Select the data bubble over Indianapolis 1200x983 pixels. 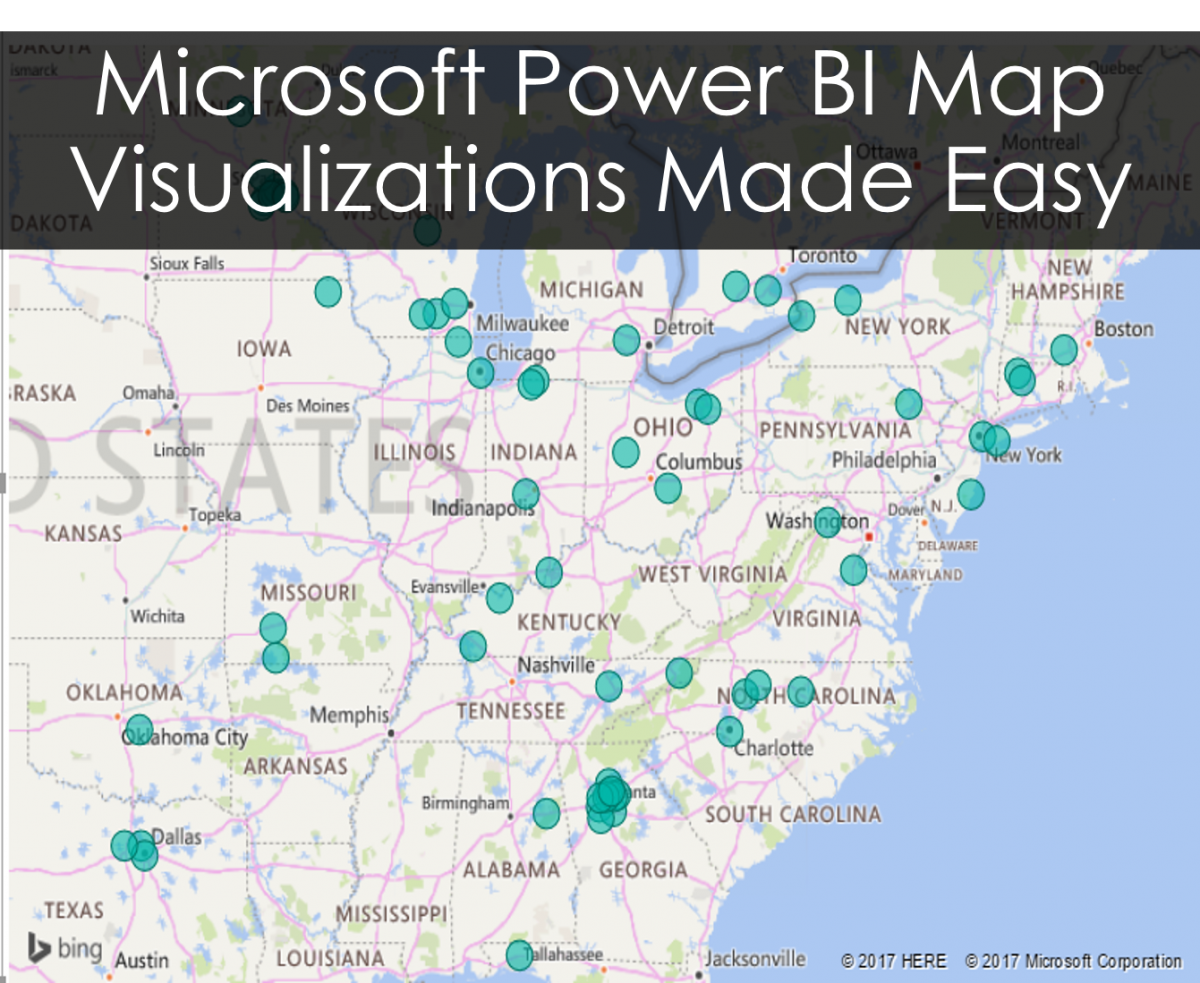pos(526,494)
